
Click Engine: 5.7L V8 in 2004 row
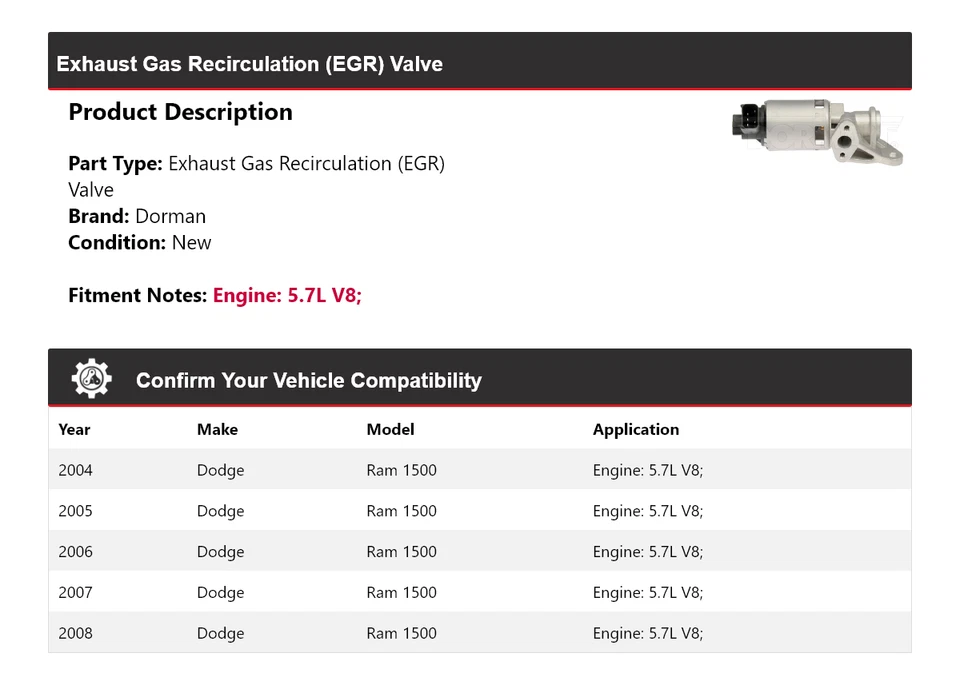pos(647,470)
